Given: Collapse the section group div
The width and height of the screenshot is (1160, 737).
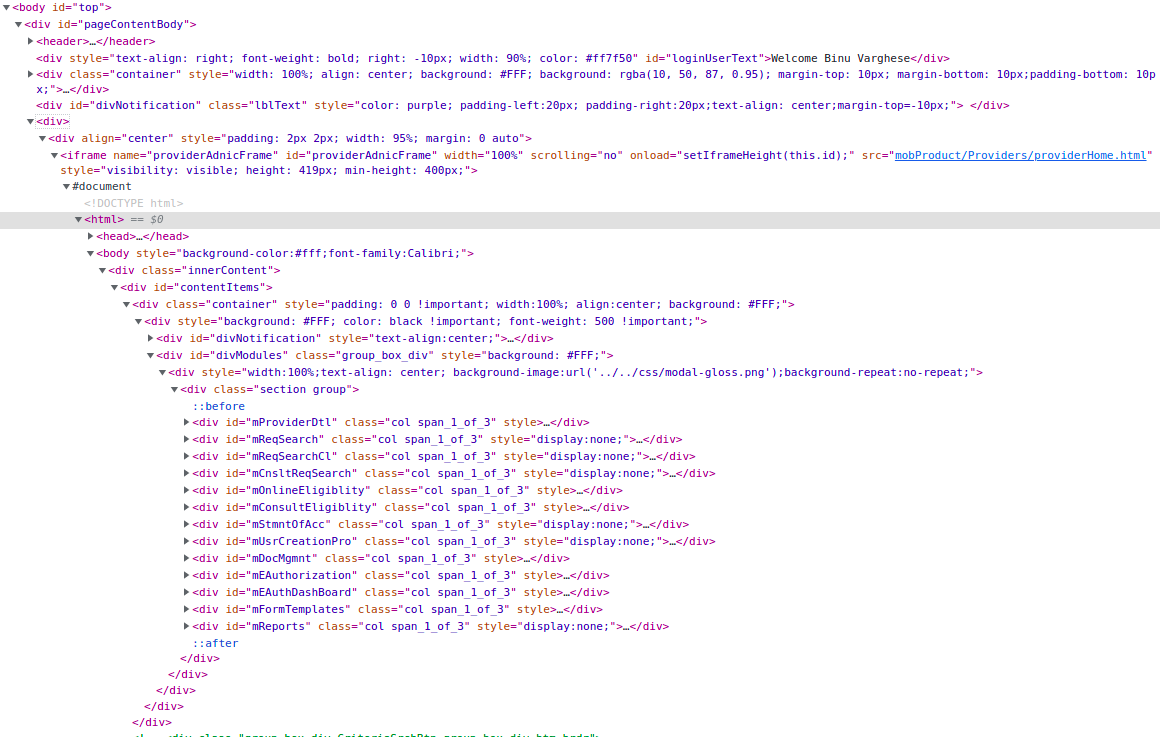Looking at the screenshot, I should (174, 389).
